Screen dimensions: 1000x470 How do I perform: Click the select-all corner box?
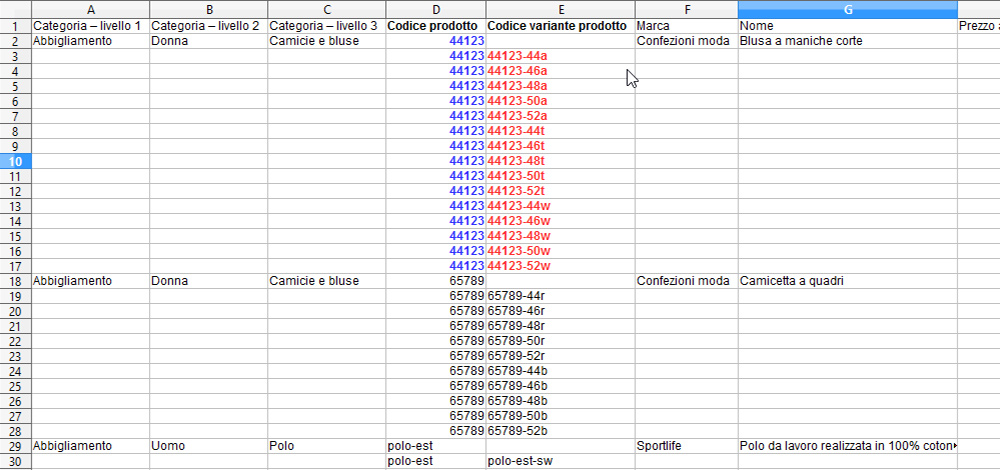(x=16, y=10)
